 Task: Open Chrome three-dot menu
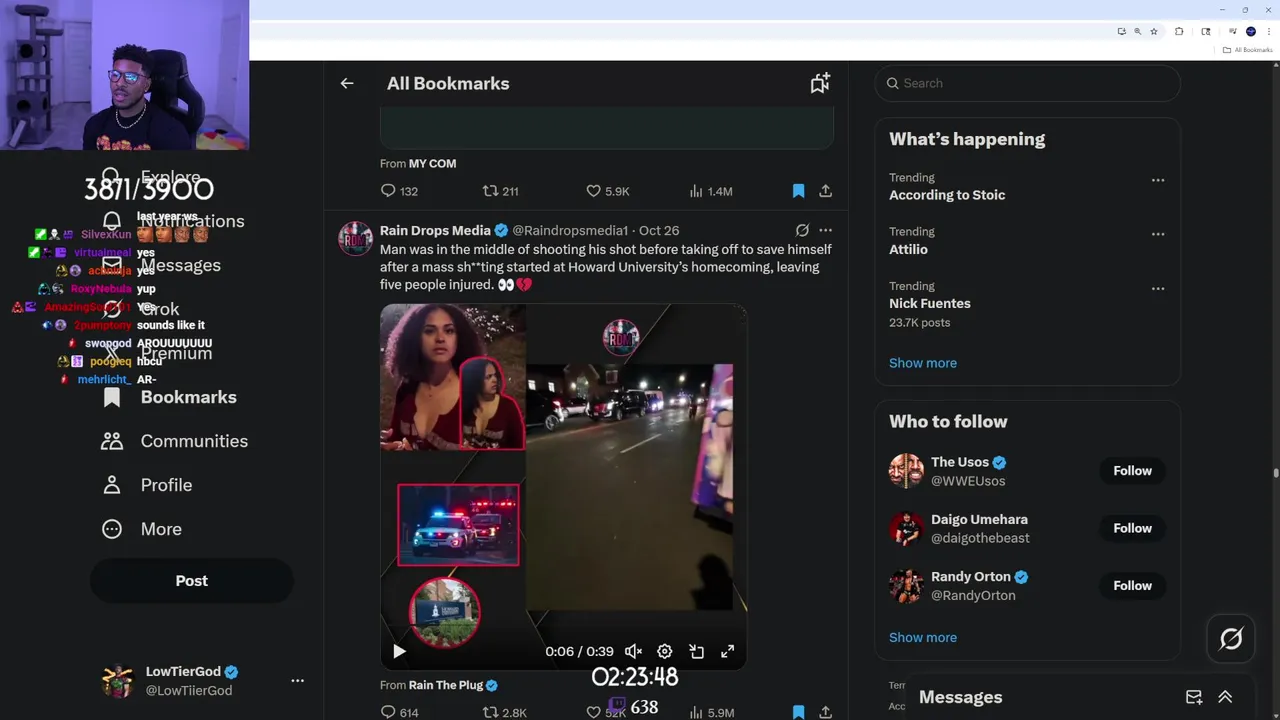tap(1269, 31)
